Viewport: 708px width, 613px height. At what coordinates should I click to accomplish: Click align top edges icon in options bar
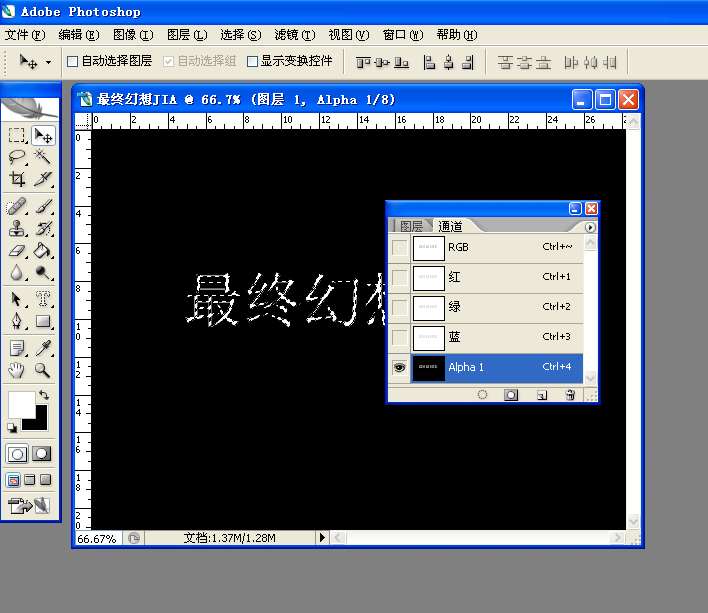click(x=363, y=62)
